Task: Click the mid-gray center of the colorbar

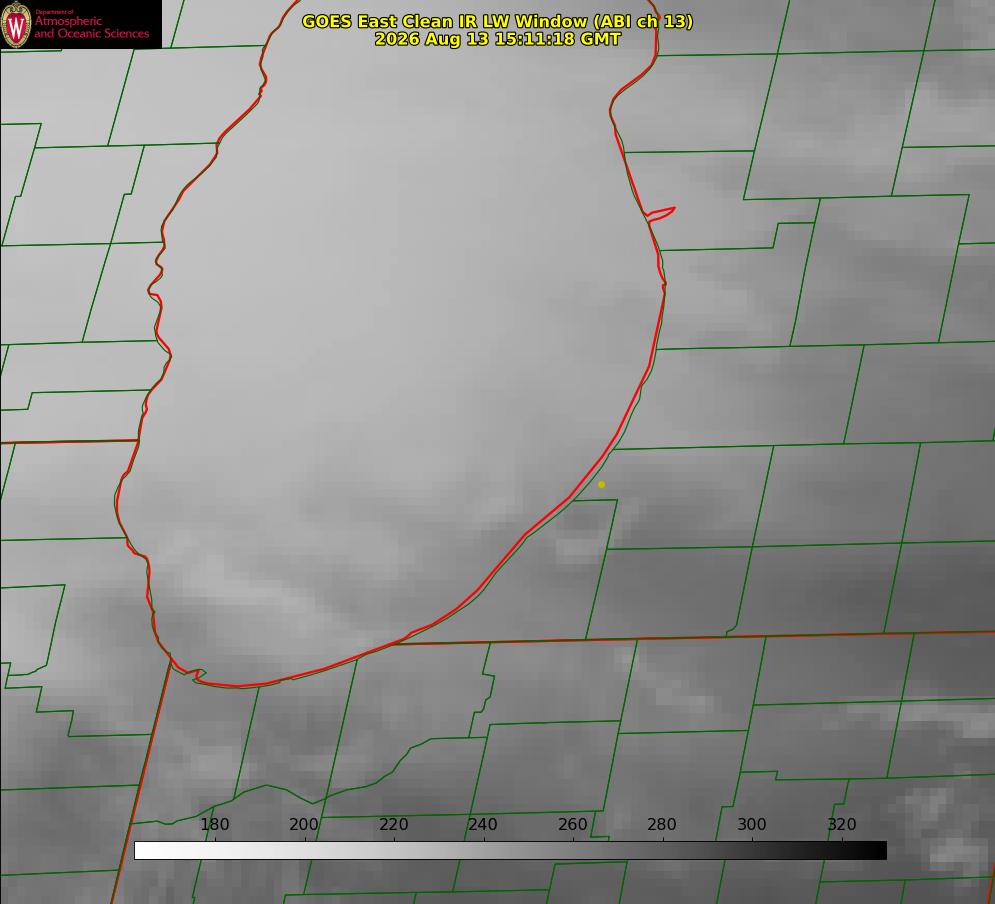Action: pos(510,851)
